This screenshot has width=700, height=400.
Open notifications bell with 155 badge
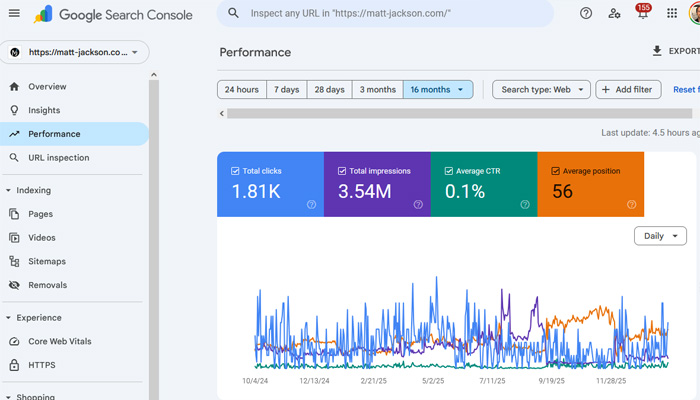tap(643, 12)
